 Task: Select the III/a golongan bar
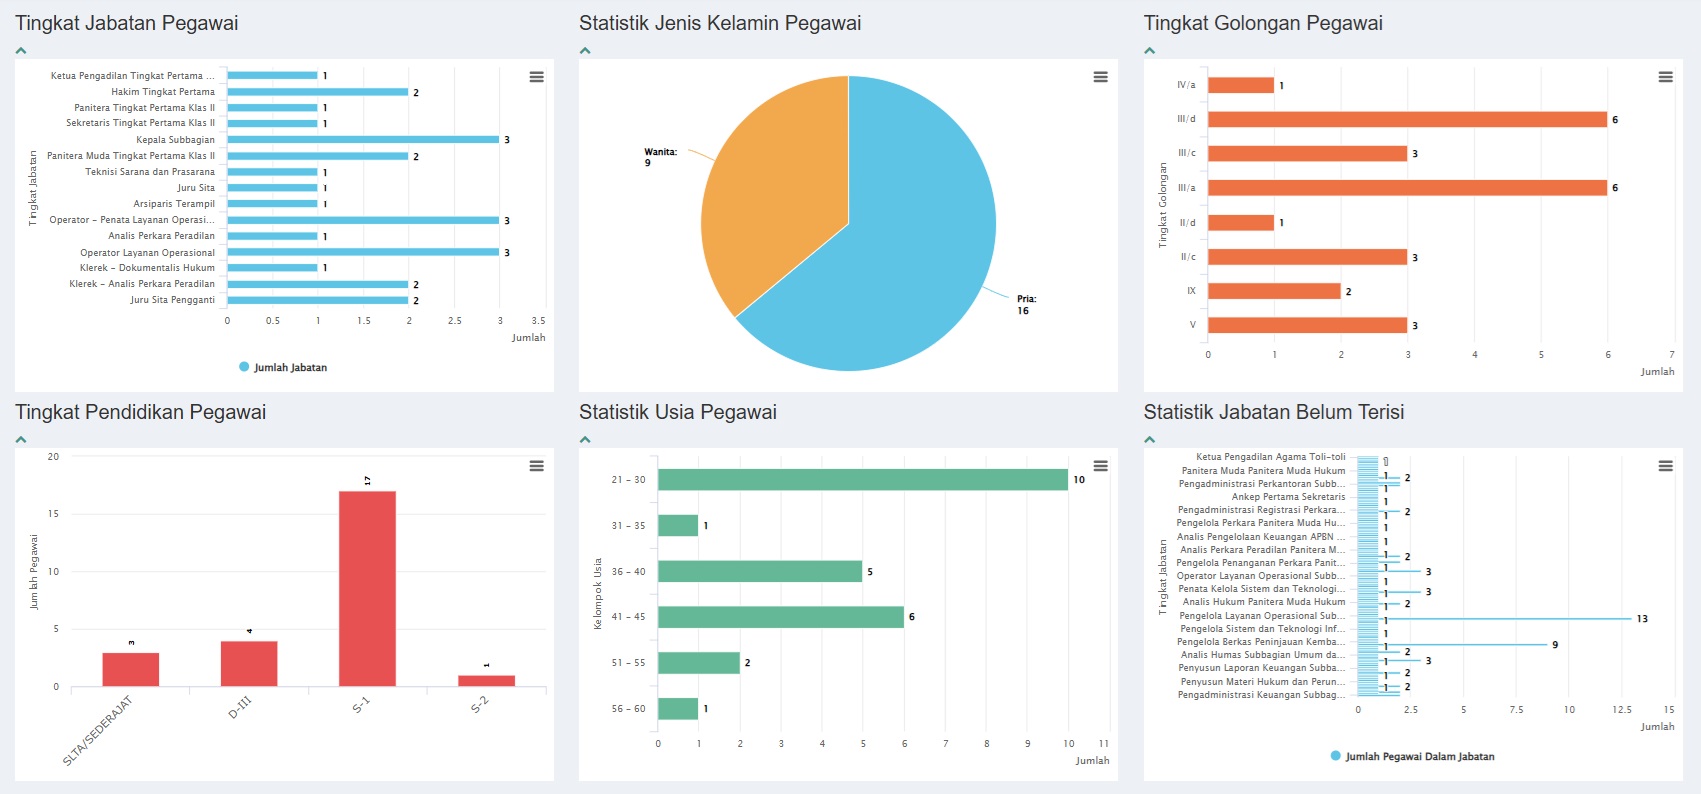point(1407,188)
